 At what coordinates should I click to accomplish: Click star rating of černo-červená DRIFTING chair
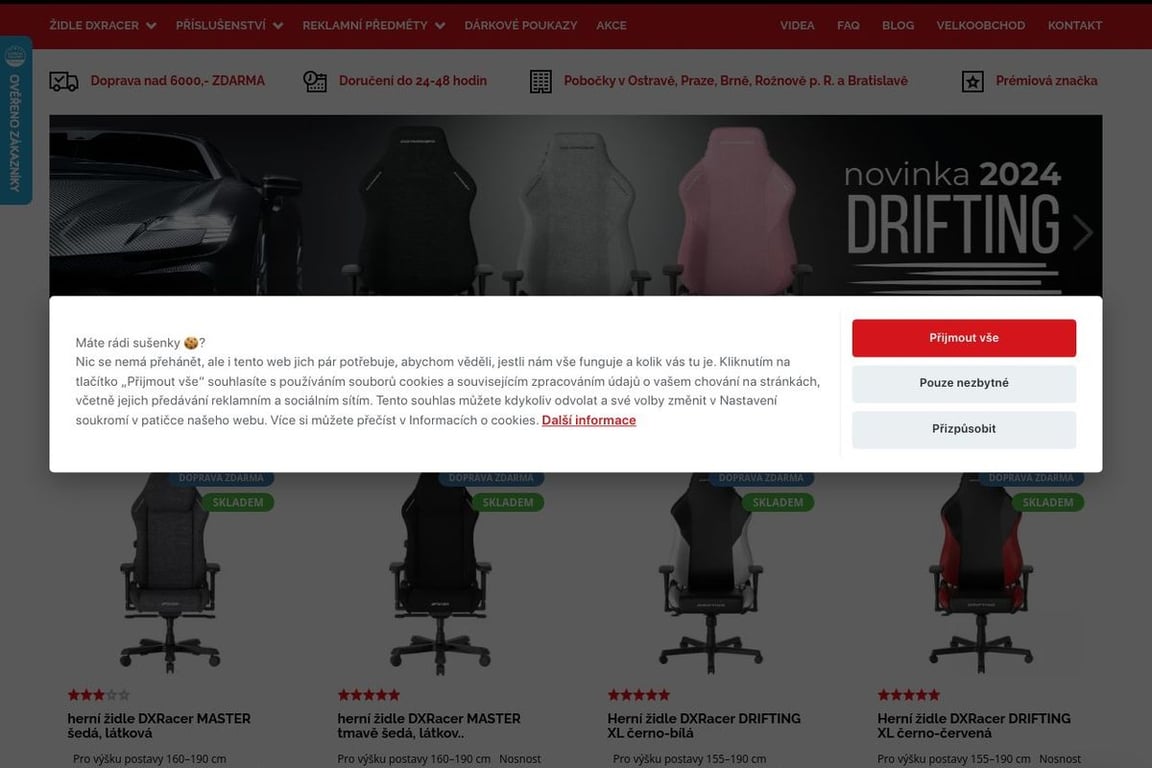909,695
